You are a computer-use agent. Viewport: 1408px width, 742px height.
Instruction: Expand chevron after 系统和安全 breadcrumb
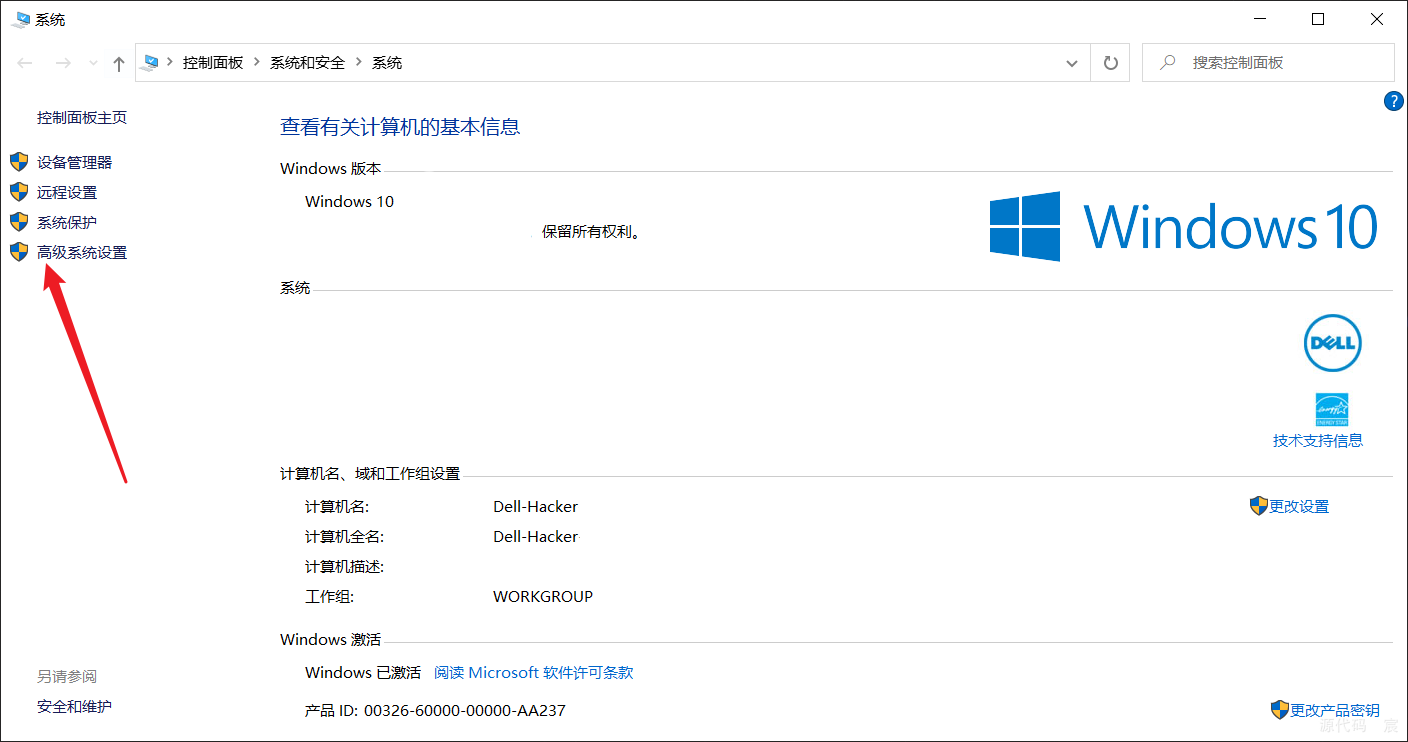(x=359, y=62)
